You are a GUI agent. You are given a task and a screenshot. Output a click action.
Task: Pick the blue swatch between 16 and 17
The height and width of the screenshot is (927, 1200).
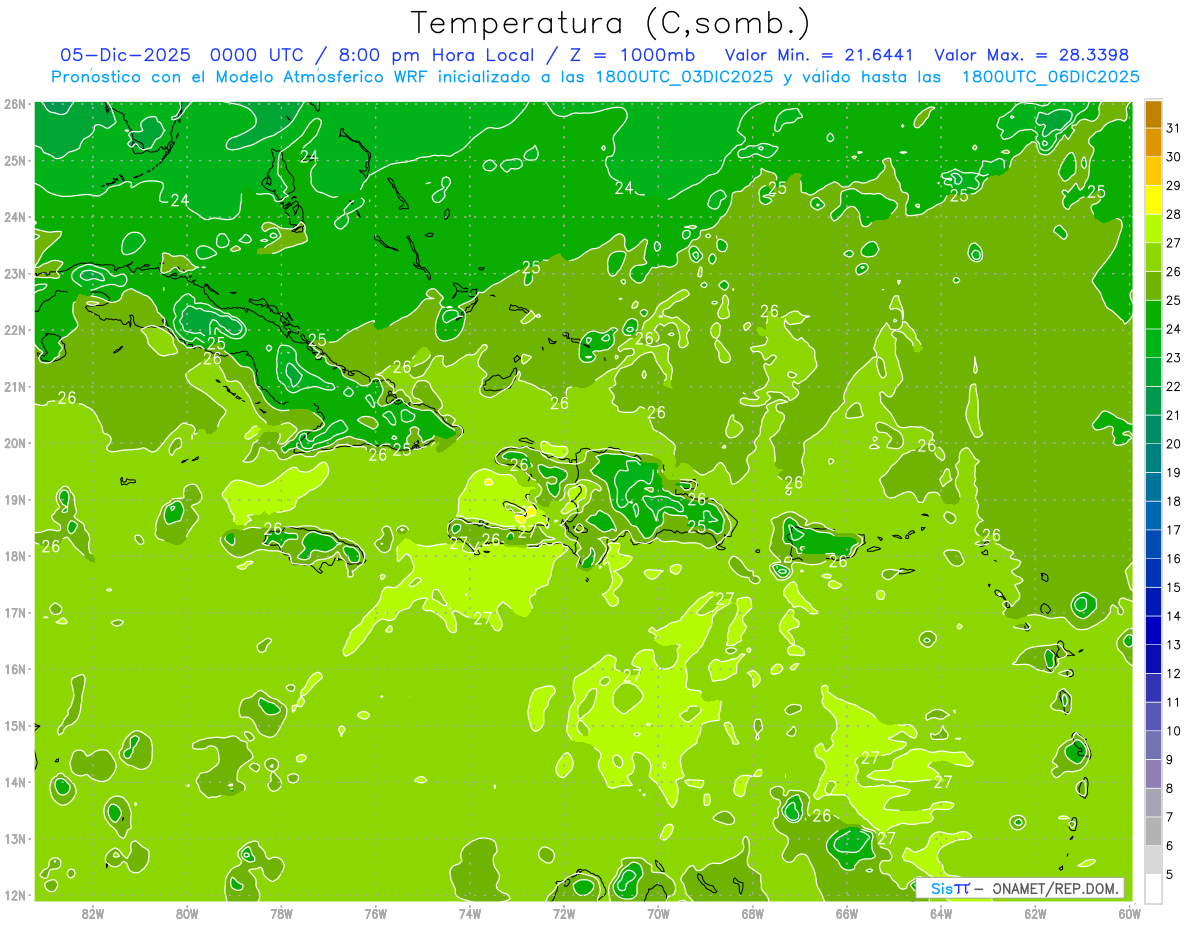click(x=1153, y=544)
